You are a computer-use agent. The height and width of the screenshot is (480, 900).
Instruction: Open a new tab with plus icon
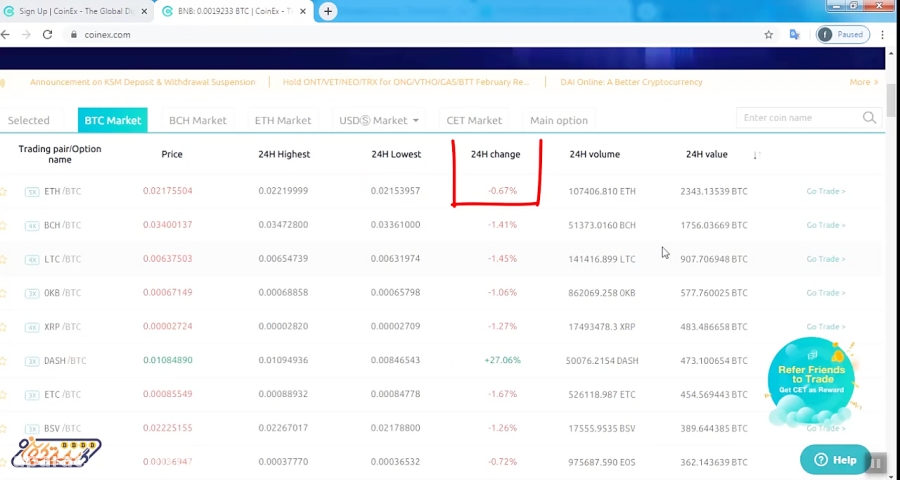tap(328, 11)
